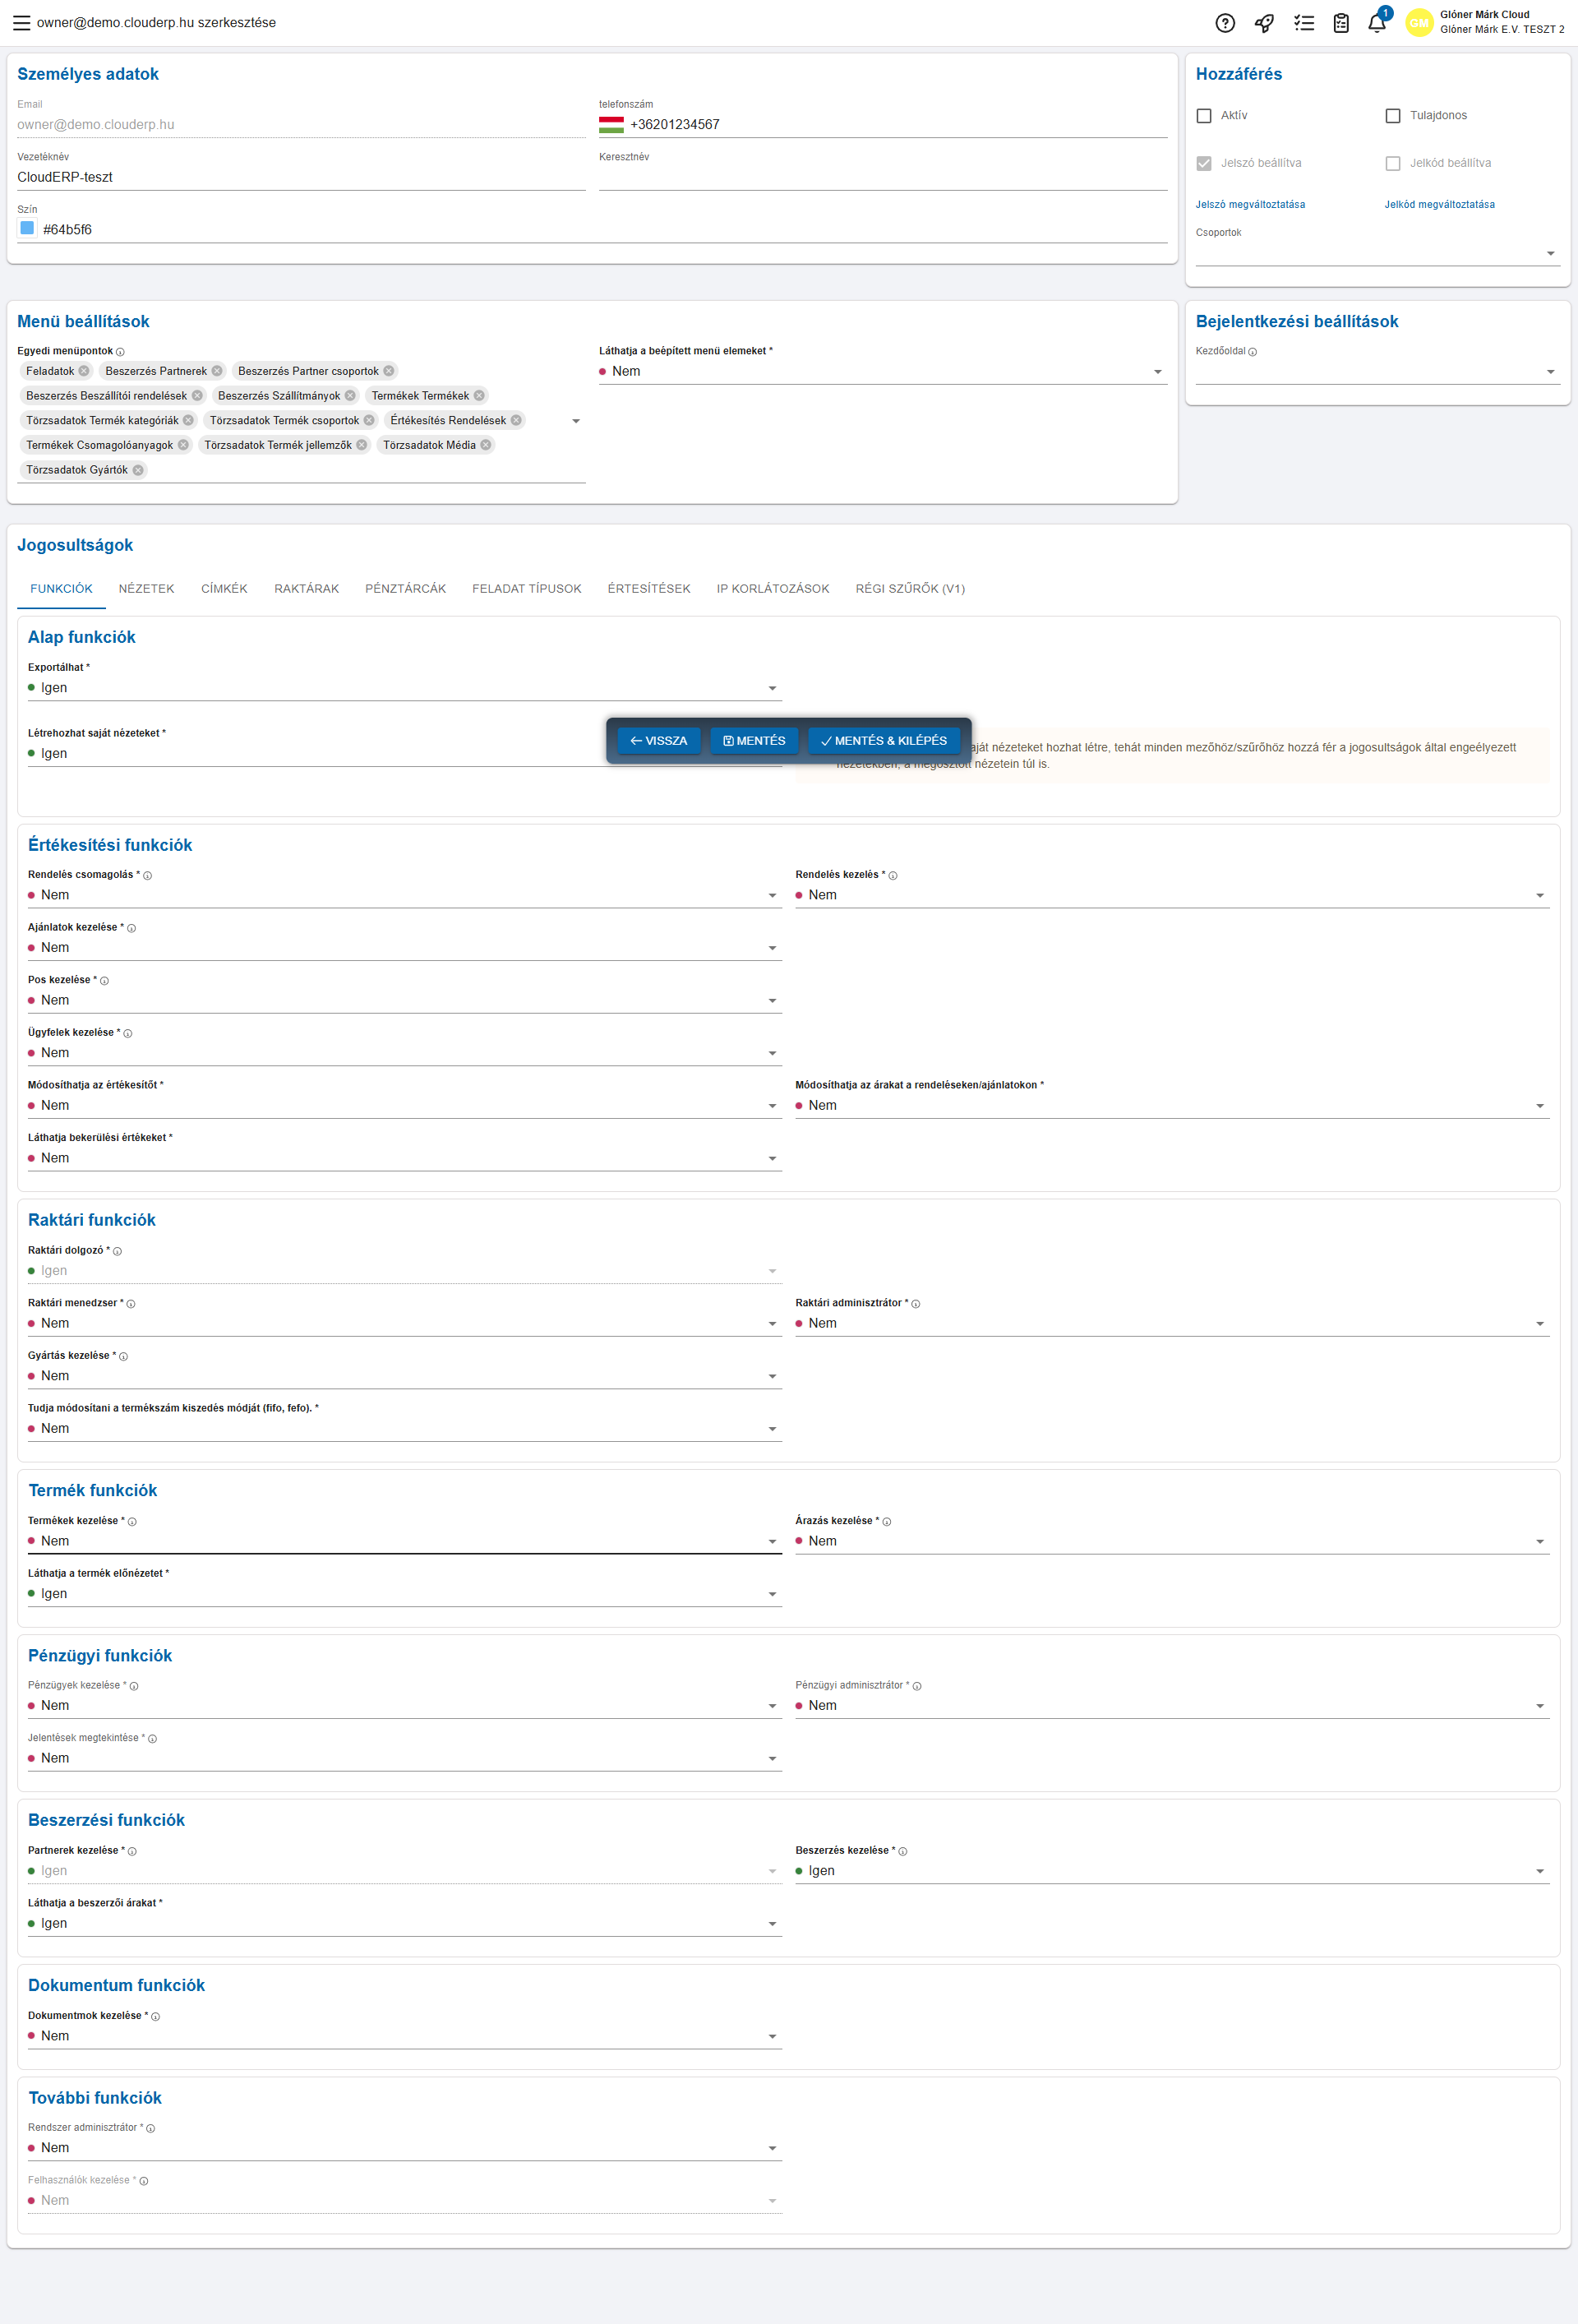This screenshot has width=1578, height=2324.
Task: Remove the Feladatok menu chip
Action: (84, 371)
